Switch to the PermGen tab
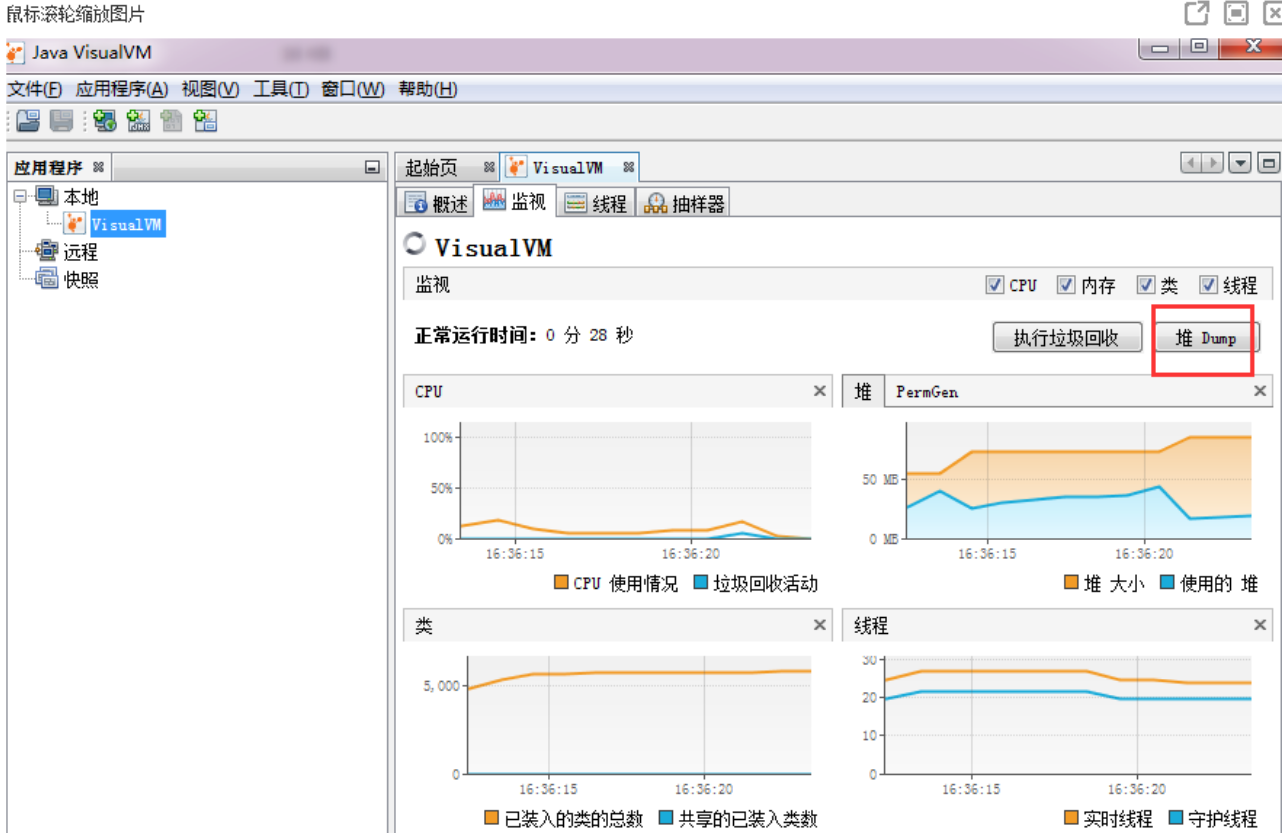Viewport: 1282px width, 833px height. pos(926,391)
